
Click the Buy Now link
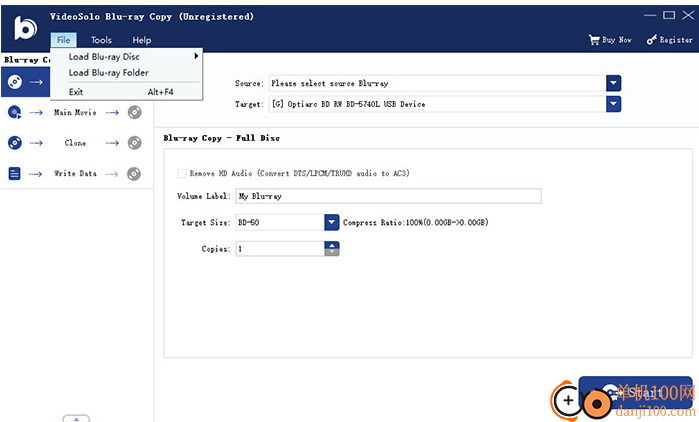[x=617, y=40]
